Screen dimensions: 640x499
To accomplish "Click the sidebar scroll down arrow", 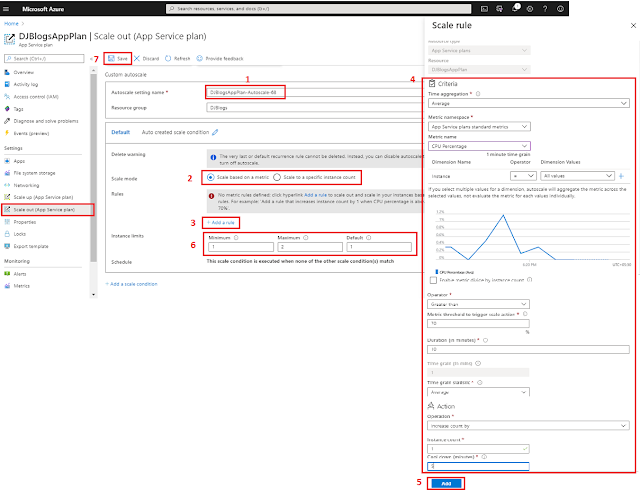I will [93, 294].
